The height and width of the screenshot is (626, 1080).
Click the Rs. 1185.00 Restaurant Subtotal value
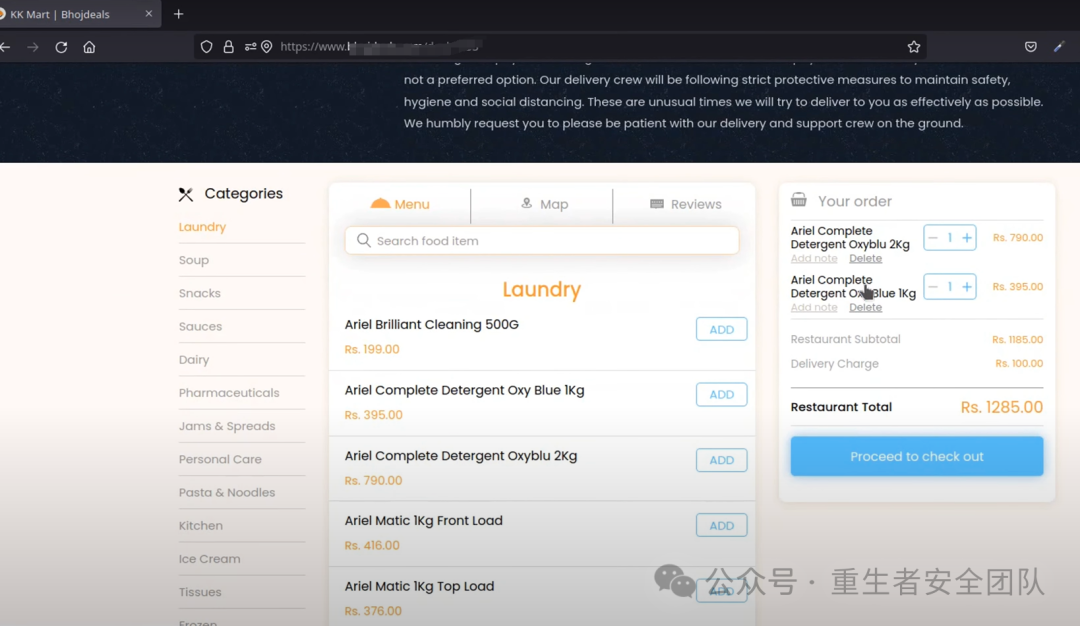pos(1017,340)
